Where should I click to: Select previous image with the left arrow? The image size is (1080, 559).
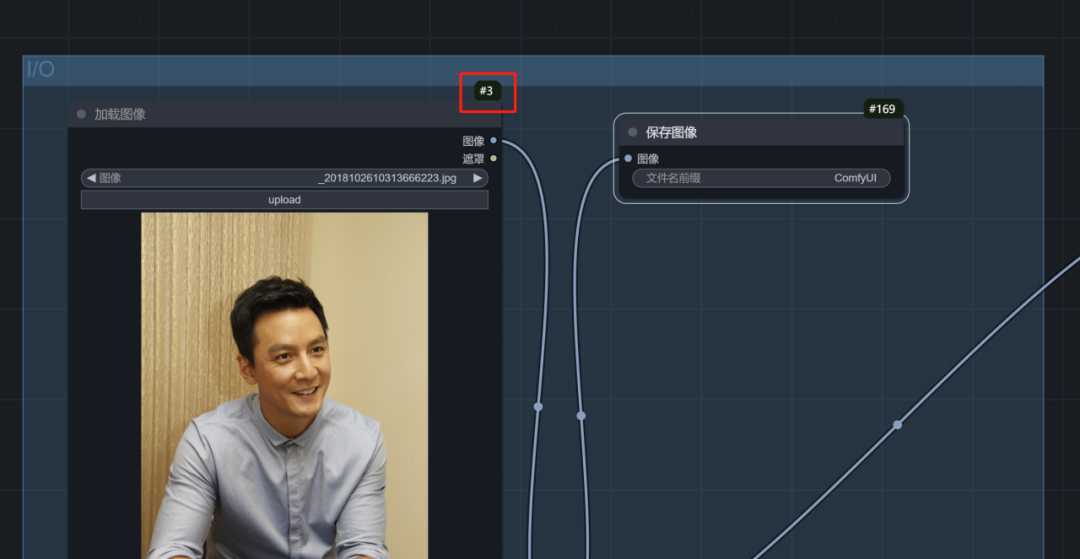tap(91, 178)
